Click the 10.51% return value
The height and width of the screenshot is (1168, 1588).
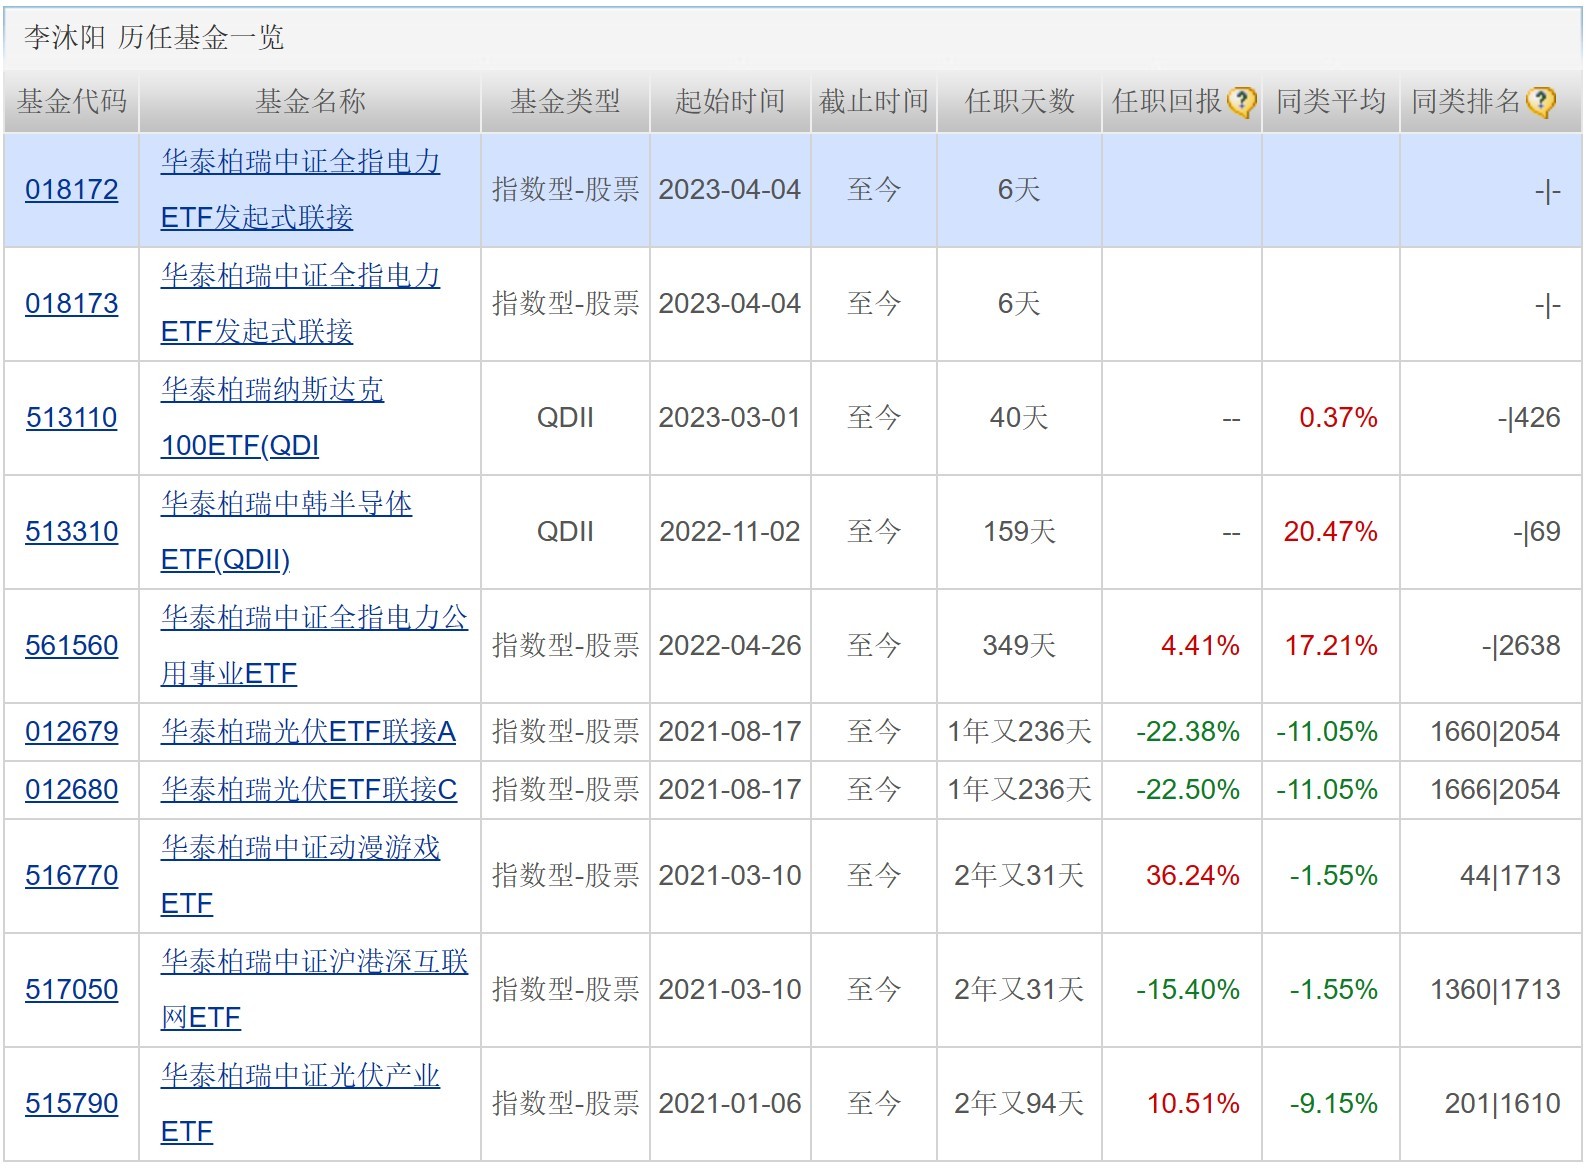coord(1193,1104)
